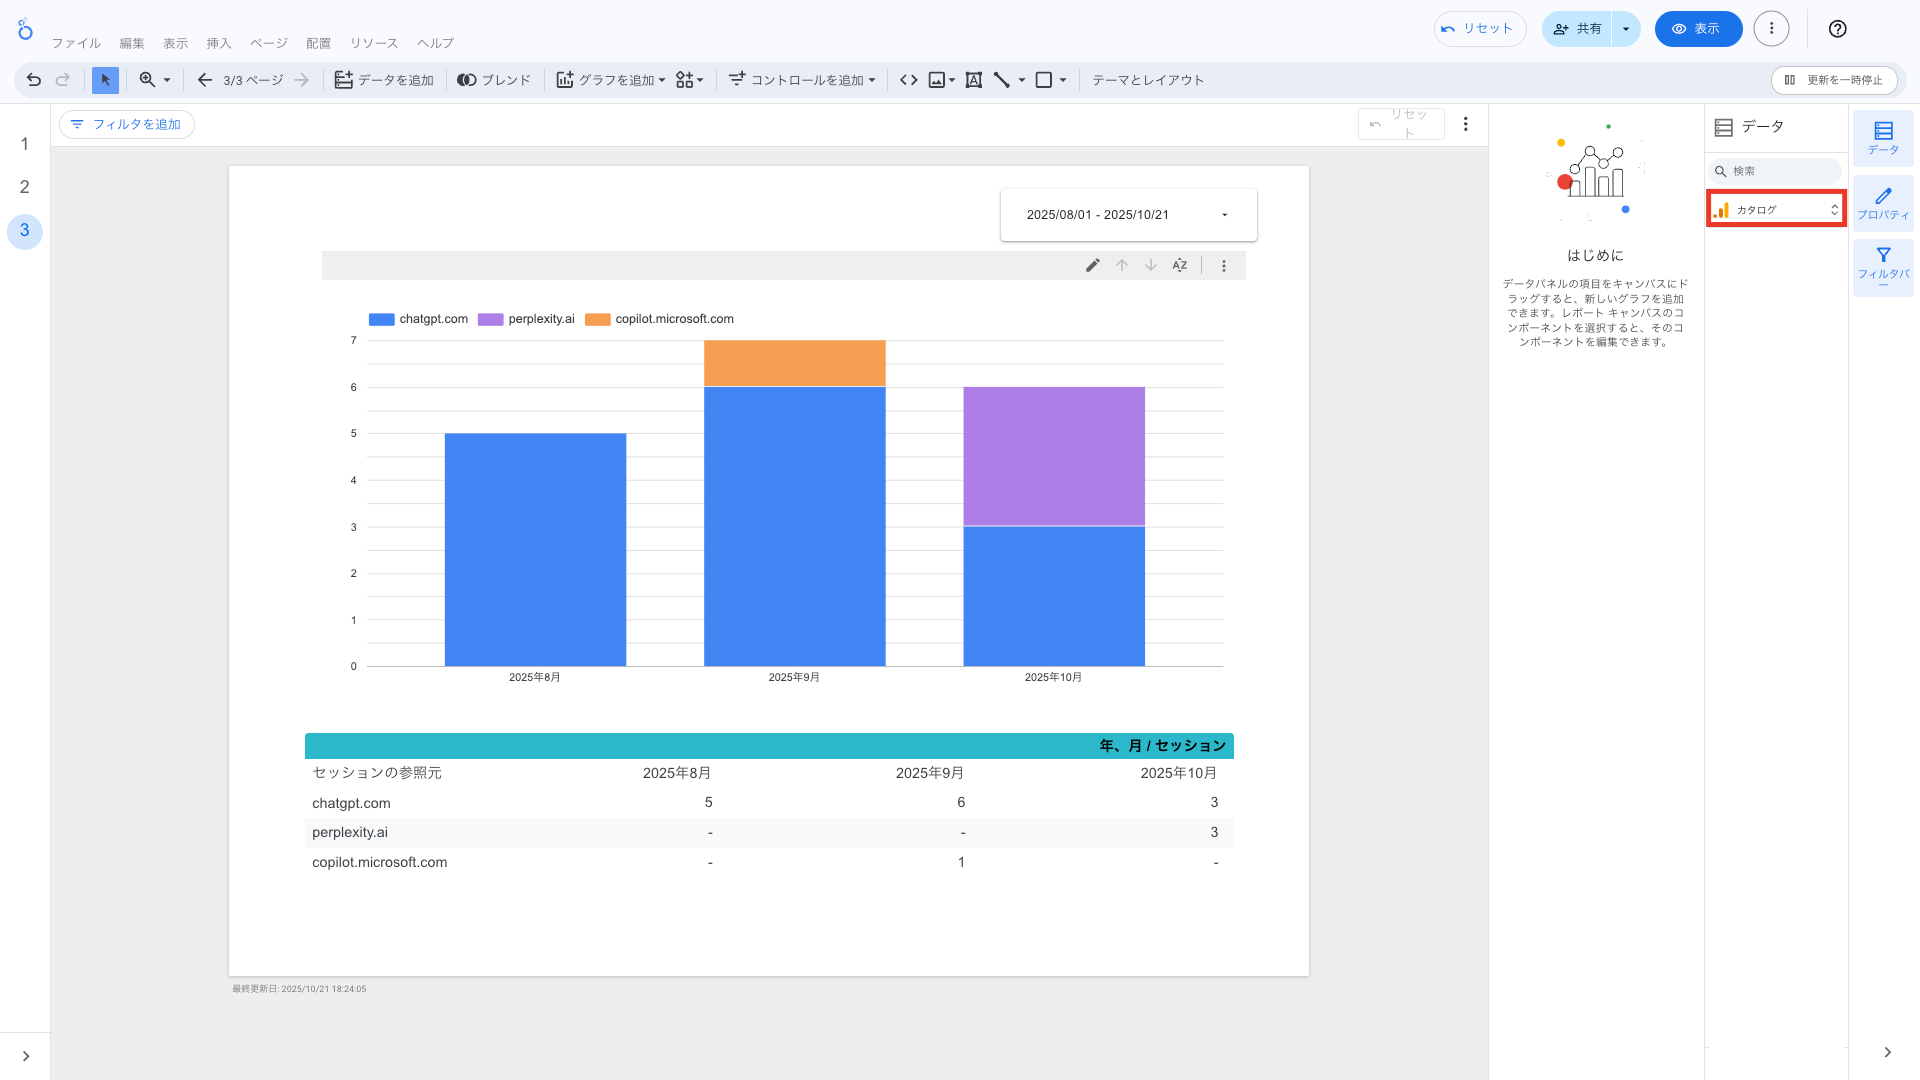
Task: Switch to view mode with 表示 button
Action: pyautogui.click(x=1697, y=29)
